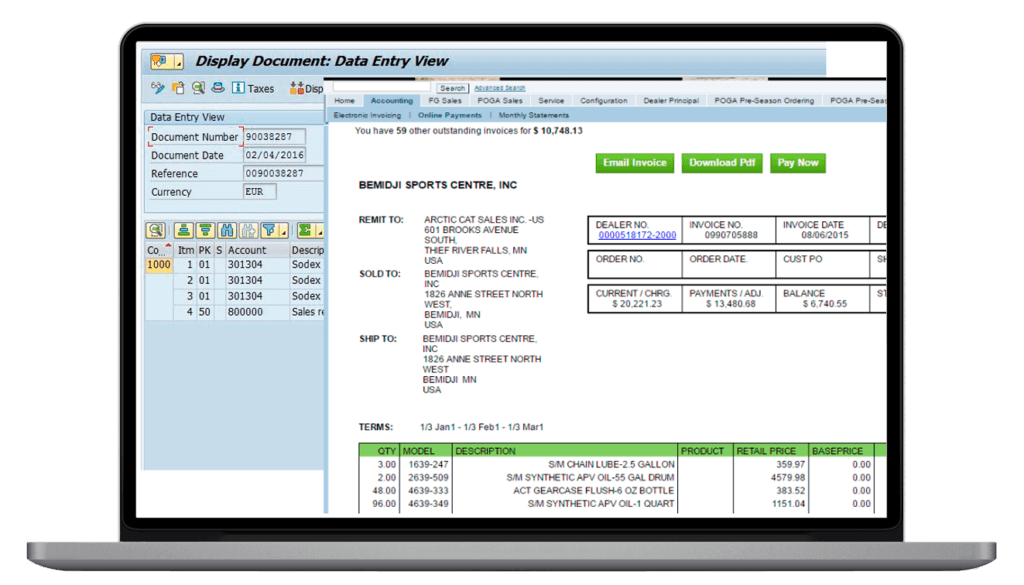Click the PK column header
1024x585 pixels.
pyautogui.click(x=204, y=250)
